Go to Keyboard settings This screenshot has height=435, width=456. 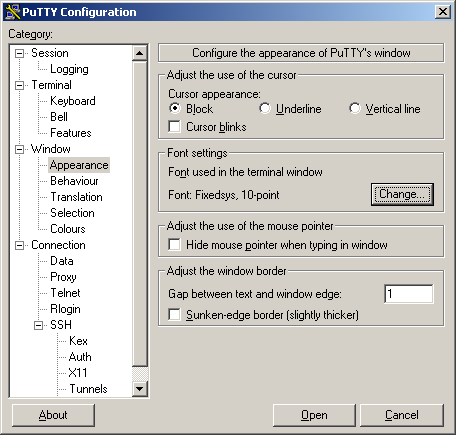[x=73, y=101]
